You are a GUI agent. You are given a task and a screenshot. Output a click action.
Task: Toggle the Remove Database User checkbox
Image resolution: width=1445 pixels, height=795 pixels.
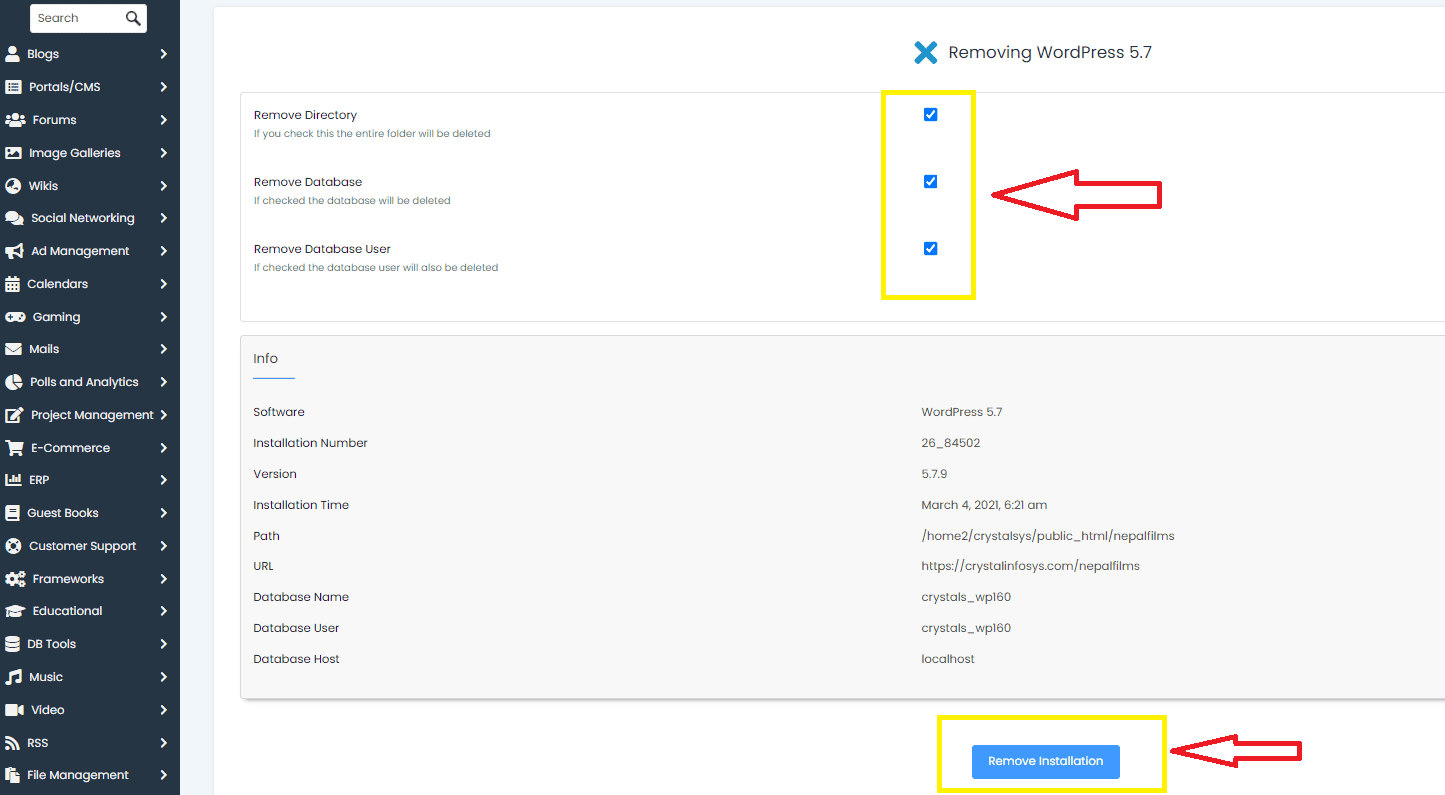[x=930, y=249]
